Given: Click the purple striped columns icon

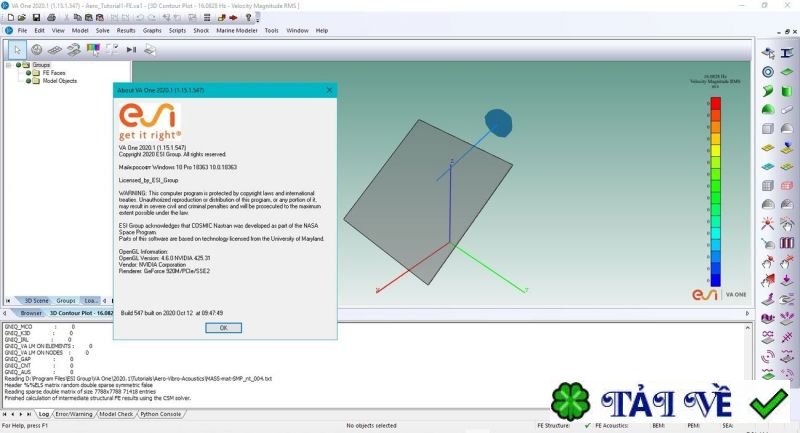Looking at the screenshot, I should click(x=787, y=243).
